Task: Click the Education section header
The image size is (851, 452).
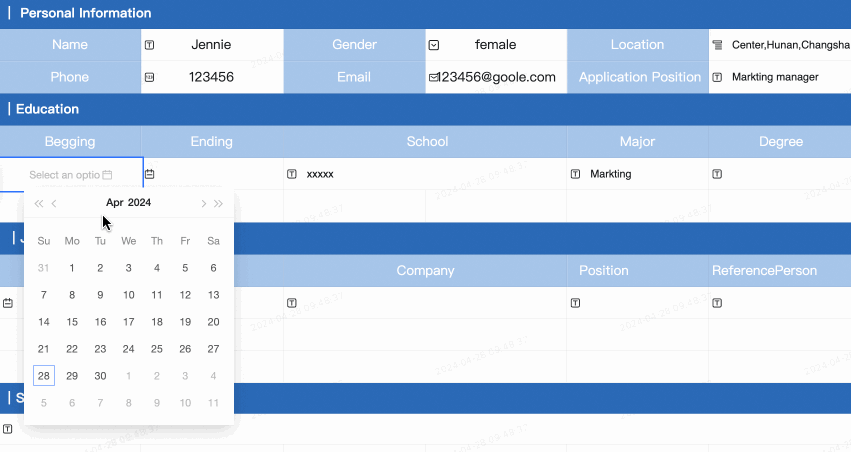Action: pyautogui.click(x=47, y=109)
